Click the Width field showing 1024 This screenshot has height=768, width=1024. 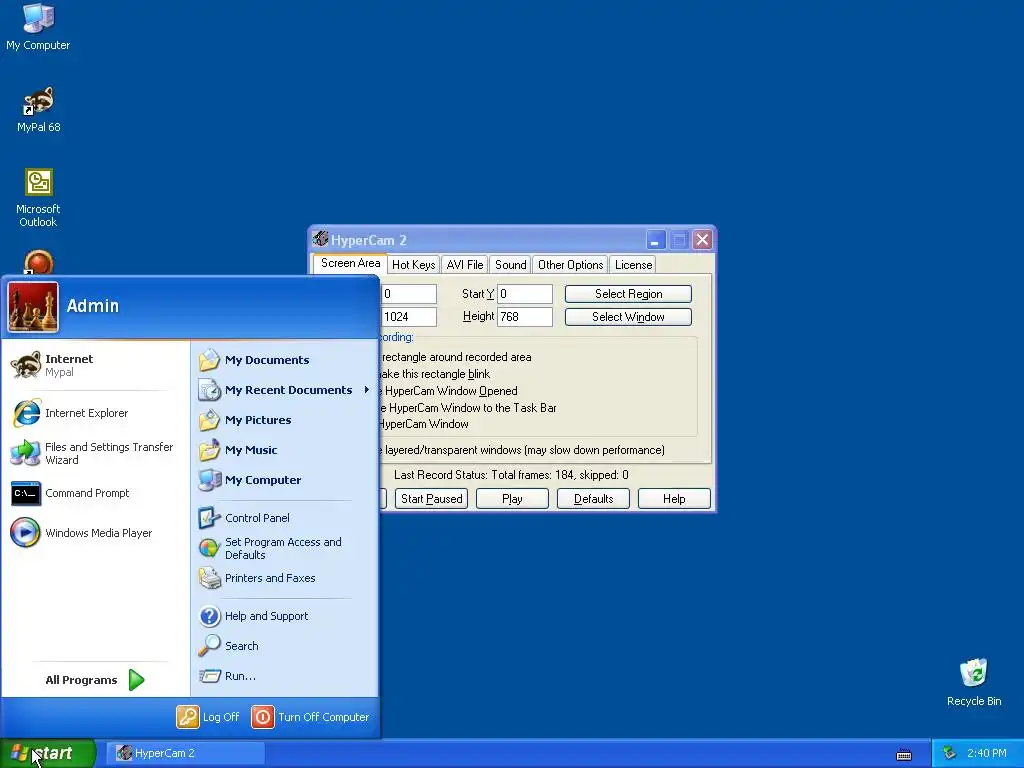409,317
